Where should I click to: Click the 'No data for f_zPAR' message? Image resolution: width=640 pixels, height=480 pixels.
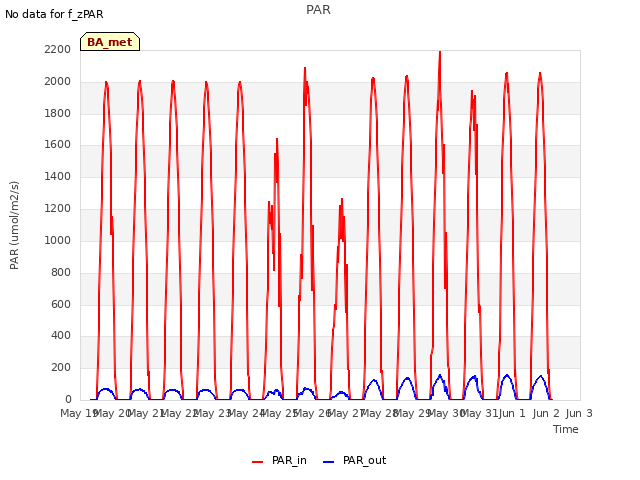tap(54, 14)
